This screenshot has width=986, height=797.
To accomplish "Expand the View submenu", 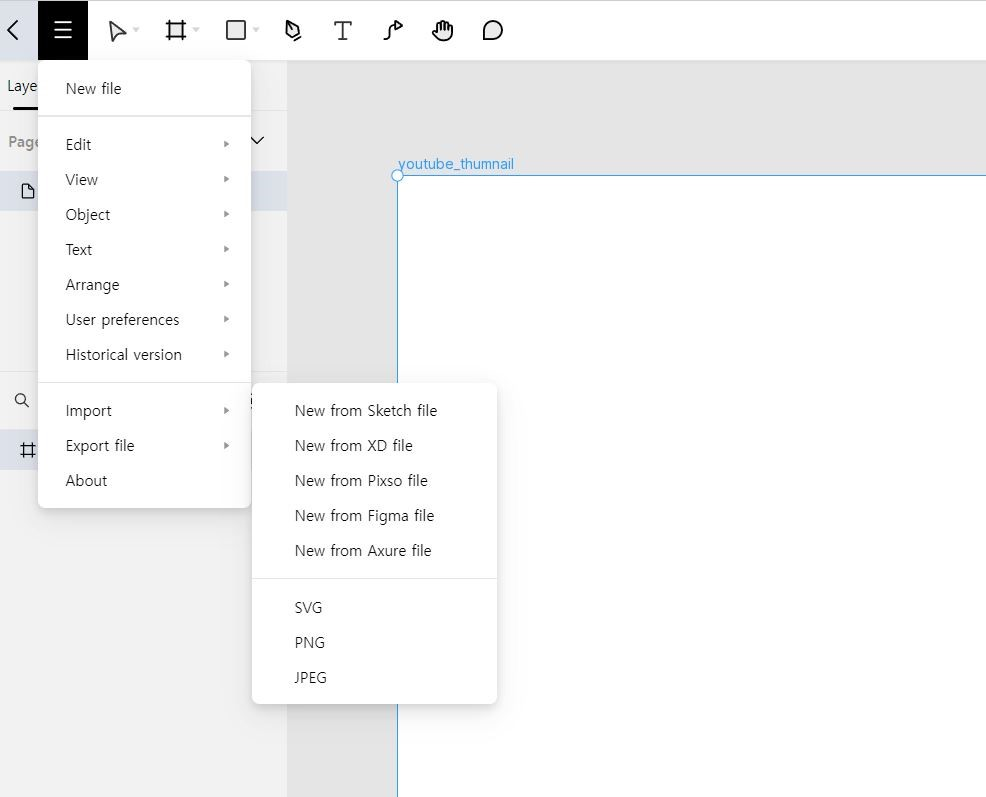I will click(145, 180).
